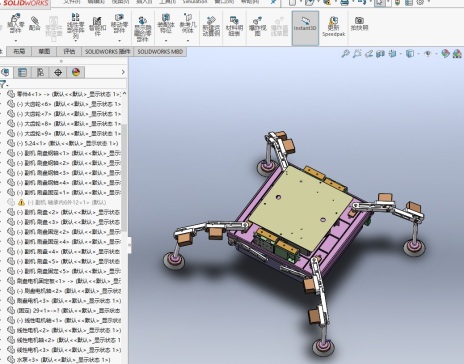Open the DimXpertManager crosshair tab
Image resolution: width=464 pixels, height=364 pixels.
tap(58, 72)
